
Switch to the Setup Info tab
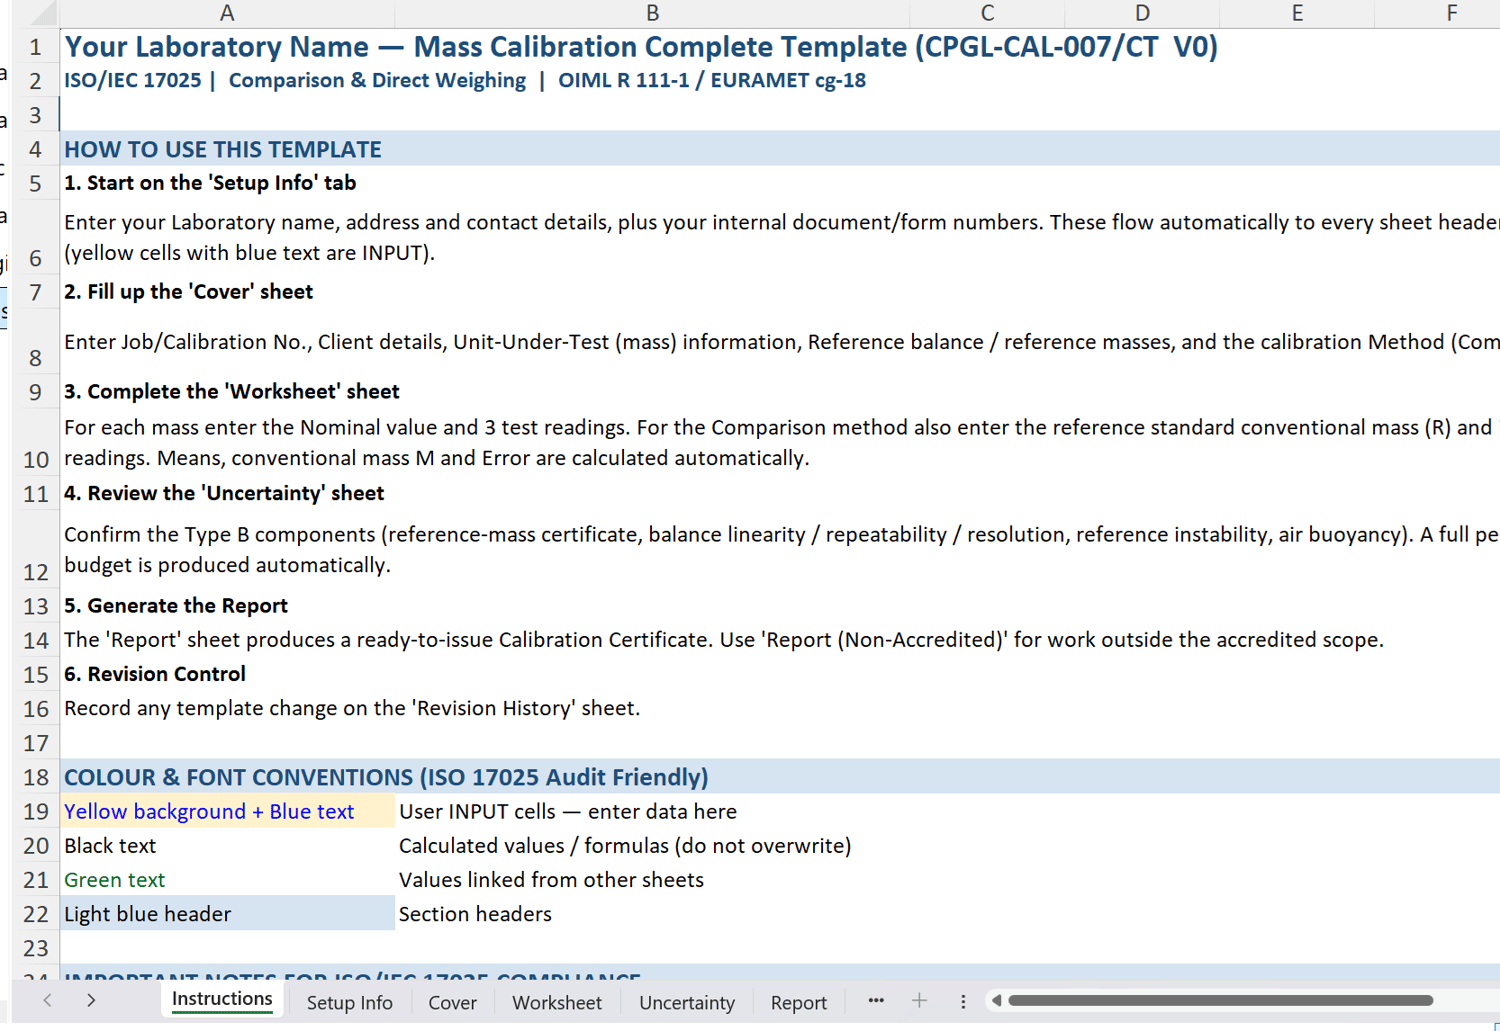[349, 1002]
